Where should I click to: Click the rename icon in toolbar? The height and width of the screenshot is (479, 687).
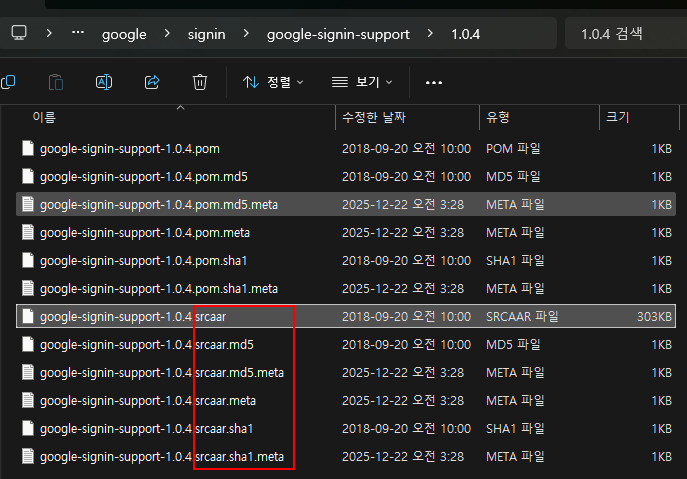pos(104,82)
